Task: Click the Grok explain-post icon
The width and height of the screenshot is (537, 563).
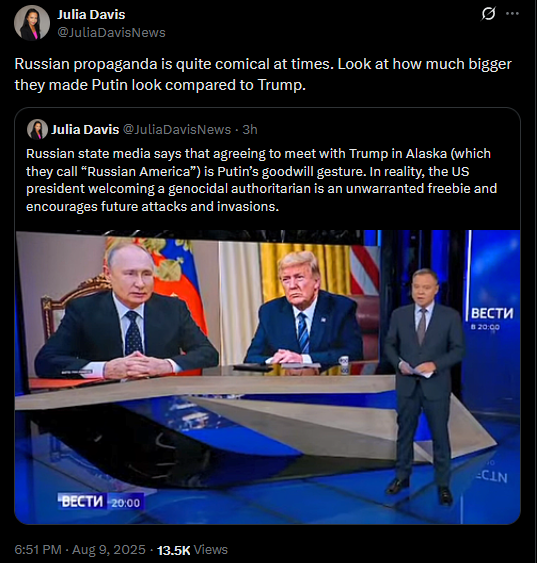Action: 488,14
